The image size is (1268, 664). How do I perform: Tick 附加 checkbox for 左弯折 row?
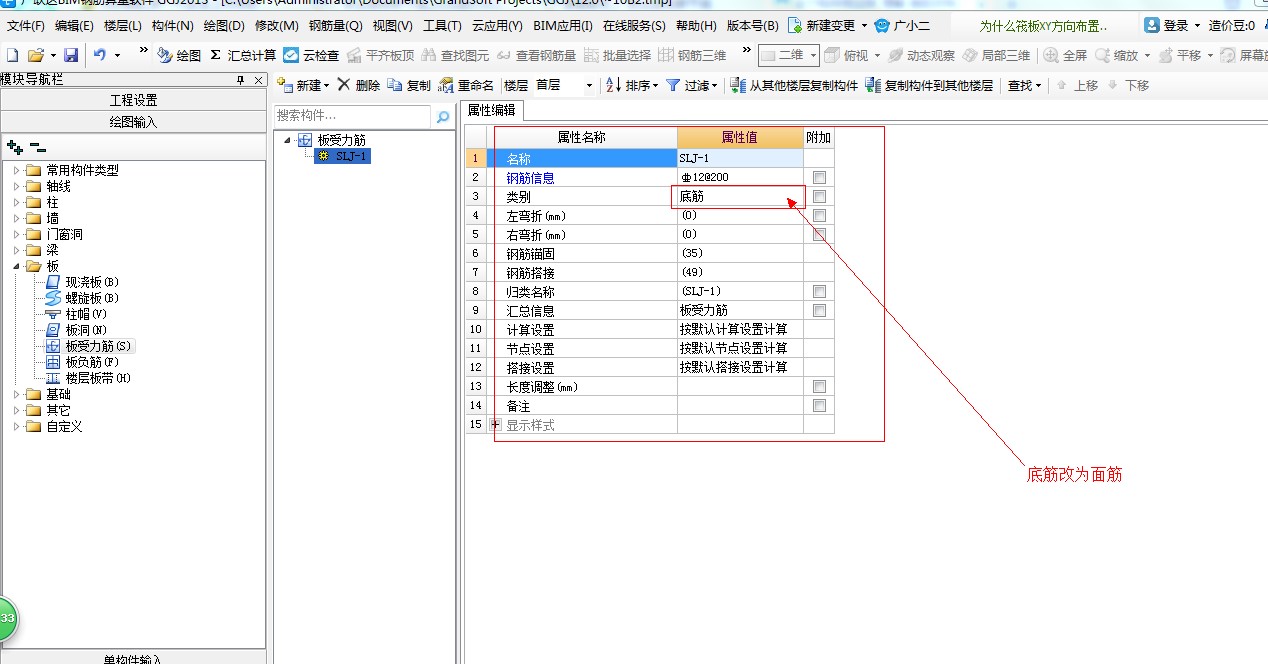819,215
